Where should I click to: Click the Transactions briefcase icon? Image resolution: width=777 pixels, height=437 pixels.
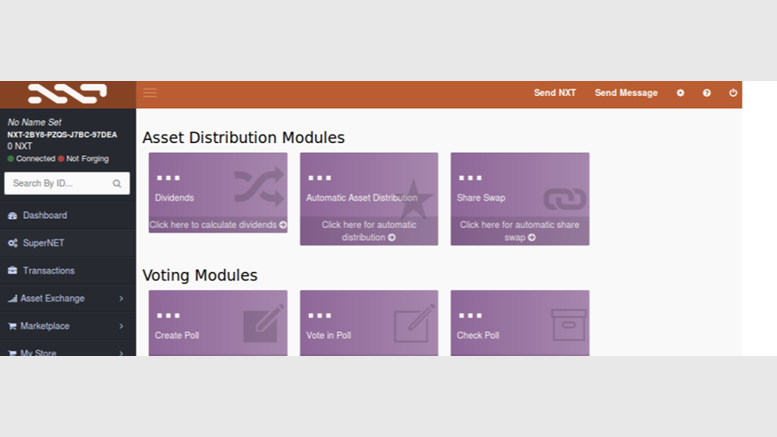point(12,271)
